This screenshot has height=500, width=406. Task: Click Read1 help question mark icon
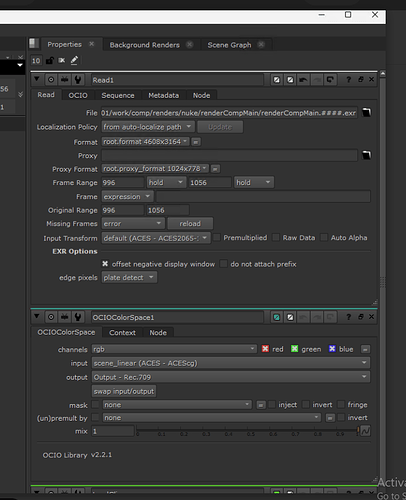[x=348, y=80]
